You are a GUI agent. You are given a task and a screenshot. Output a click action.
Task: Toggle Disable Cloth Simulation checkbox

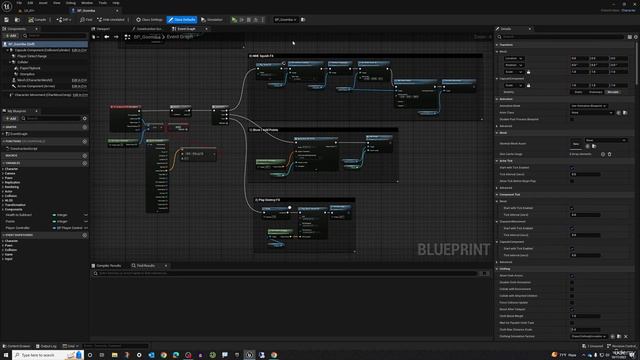(572, 282)
